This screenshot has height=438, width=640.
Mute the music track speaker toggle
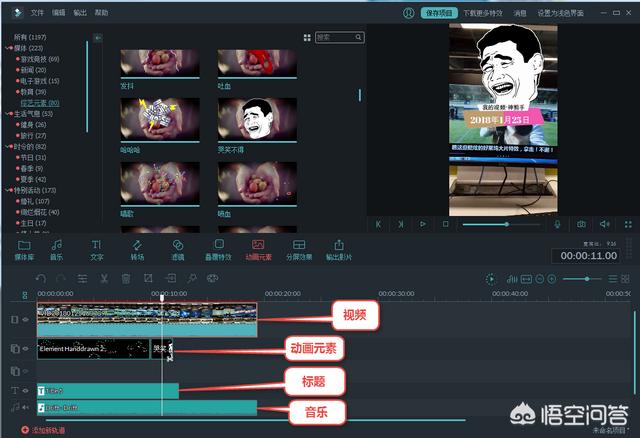(x=25, y=407)
